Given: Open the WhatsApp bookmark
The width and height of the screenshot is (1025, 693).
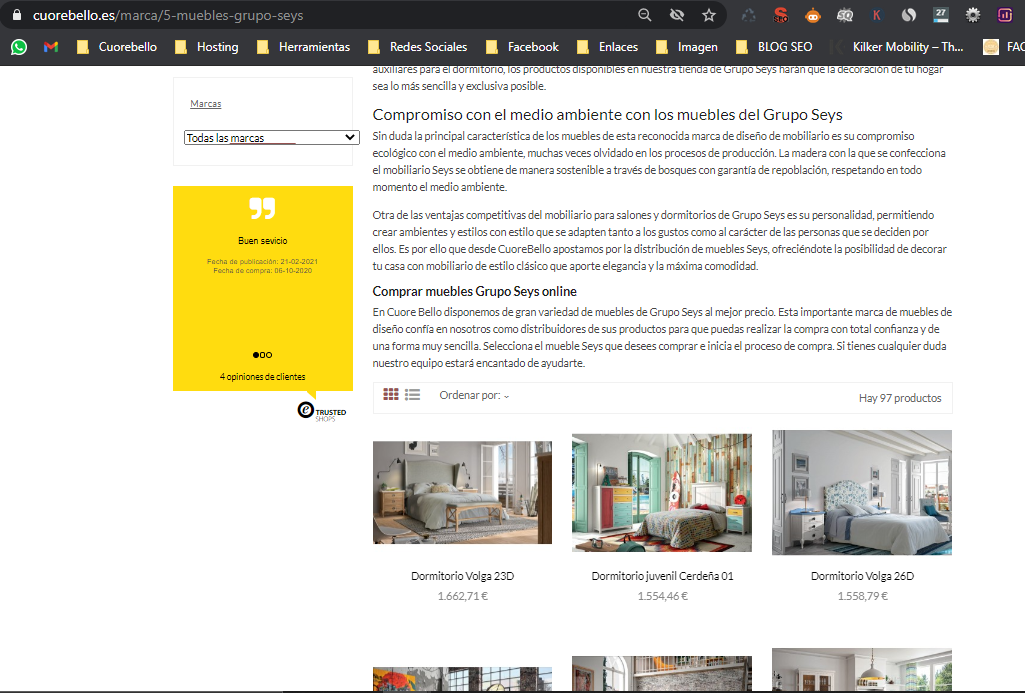Looking at the screenshot, I should click(x=19, y=47).
